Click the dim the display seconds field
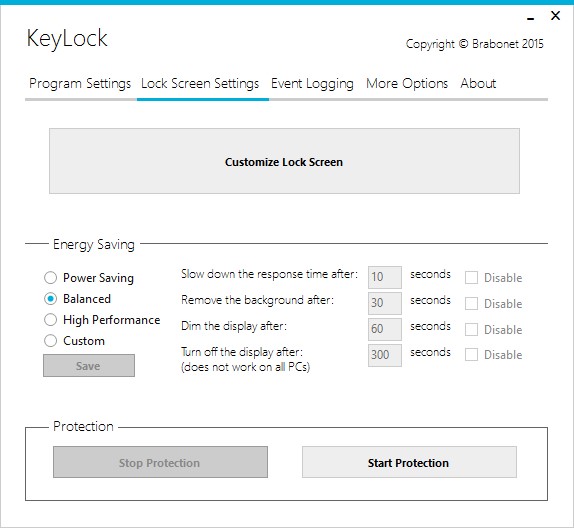The height and width of the screenshot is (528, 574). [385, 329]
